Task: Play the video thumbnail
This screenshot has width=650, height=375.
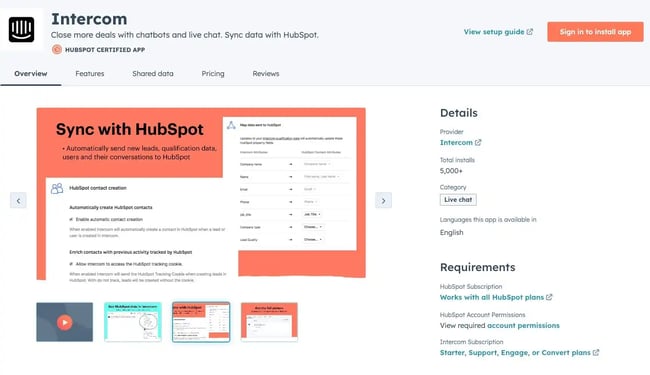Action: pyautogui.click(x=65, y=322)
